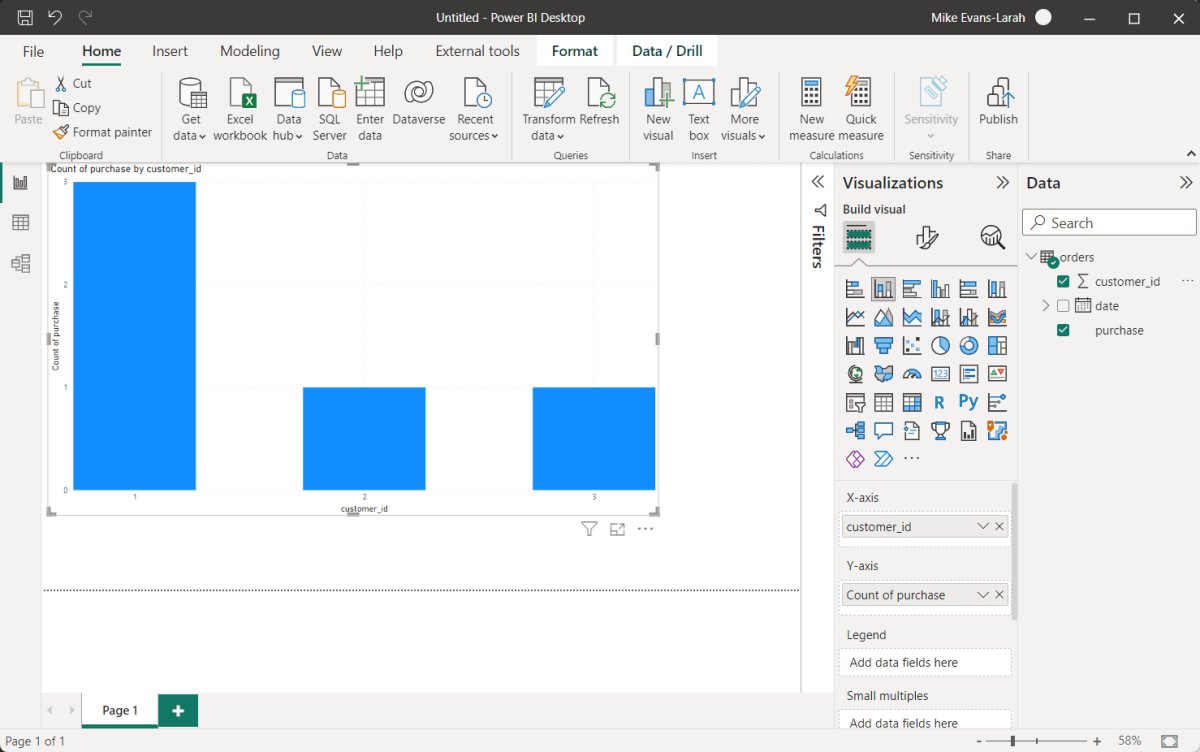Click the filter funnel icon below chart

(x=589, y=529)
